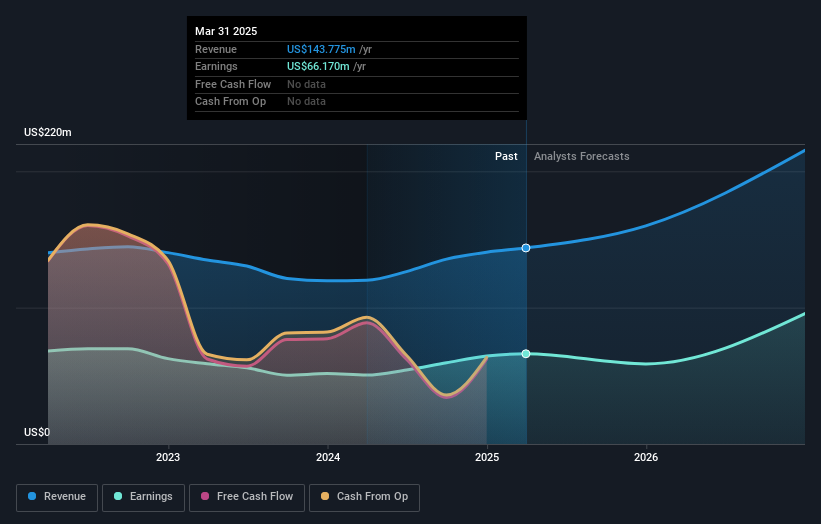Click the Earnings label in tooltip

tap(216, 66)
